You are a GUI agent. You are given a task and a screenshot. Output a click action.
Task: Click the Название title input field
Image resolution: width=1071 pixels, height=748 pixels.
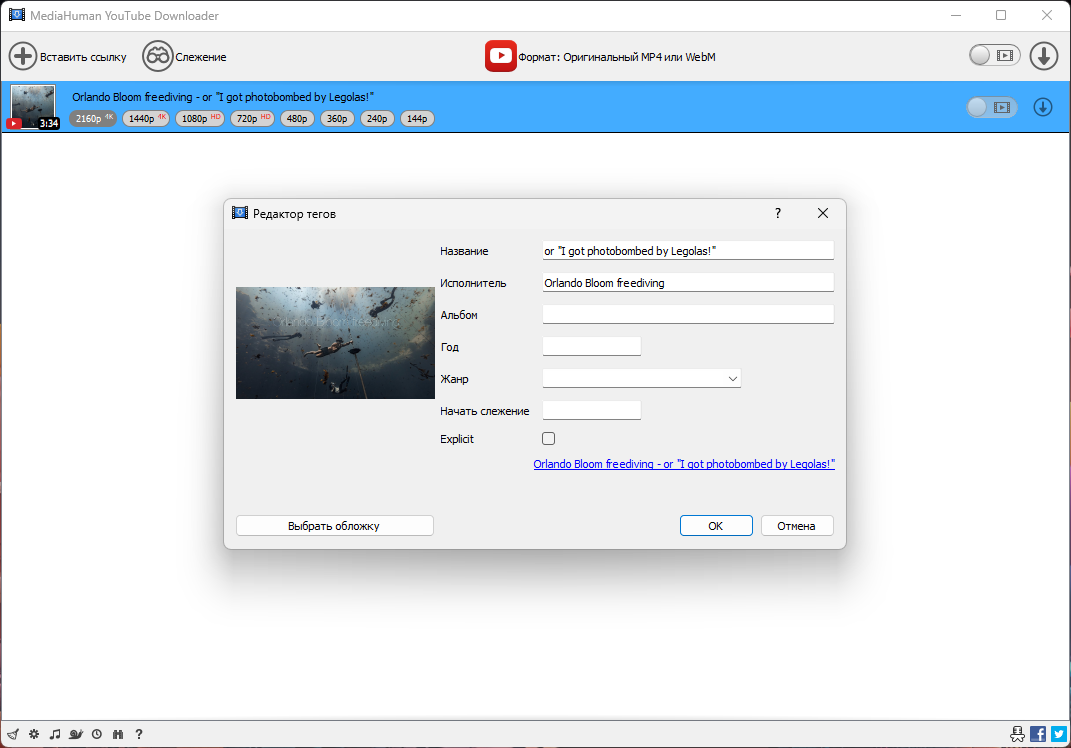[x=688, y=251]
